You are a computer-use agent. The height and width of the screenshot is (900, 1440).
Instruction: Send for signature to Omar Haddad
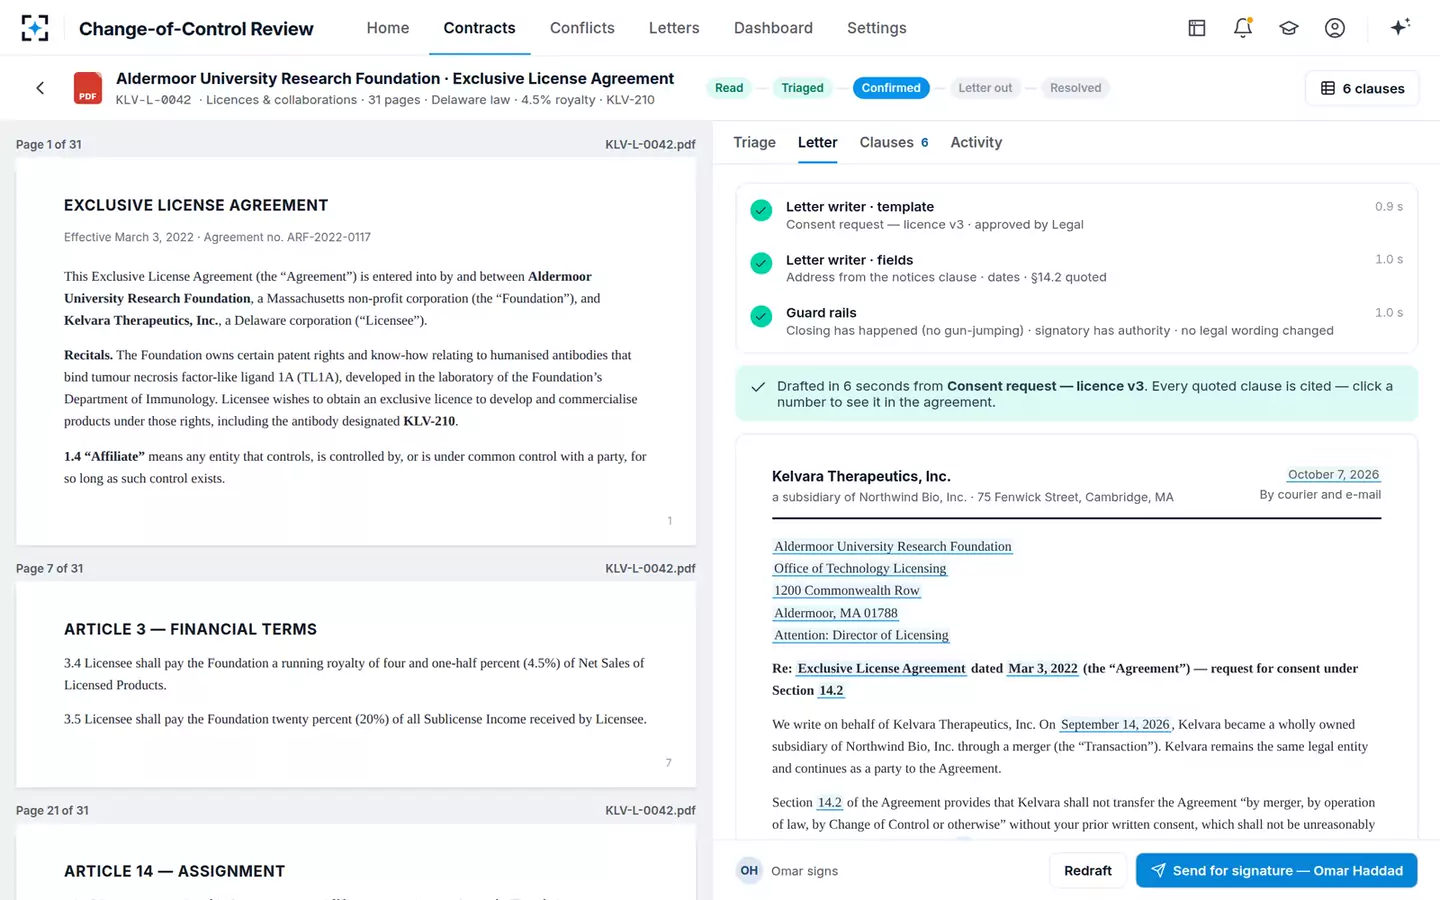tap(1277, 871)
